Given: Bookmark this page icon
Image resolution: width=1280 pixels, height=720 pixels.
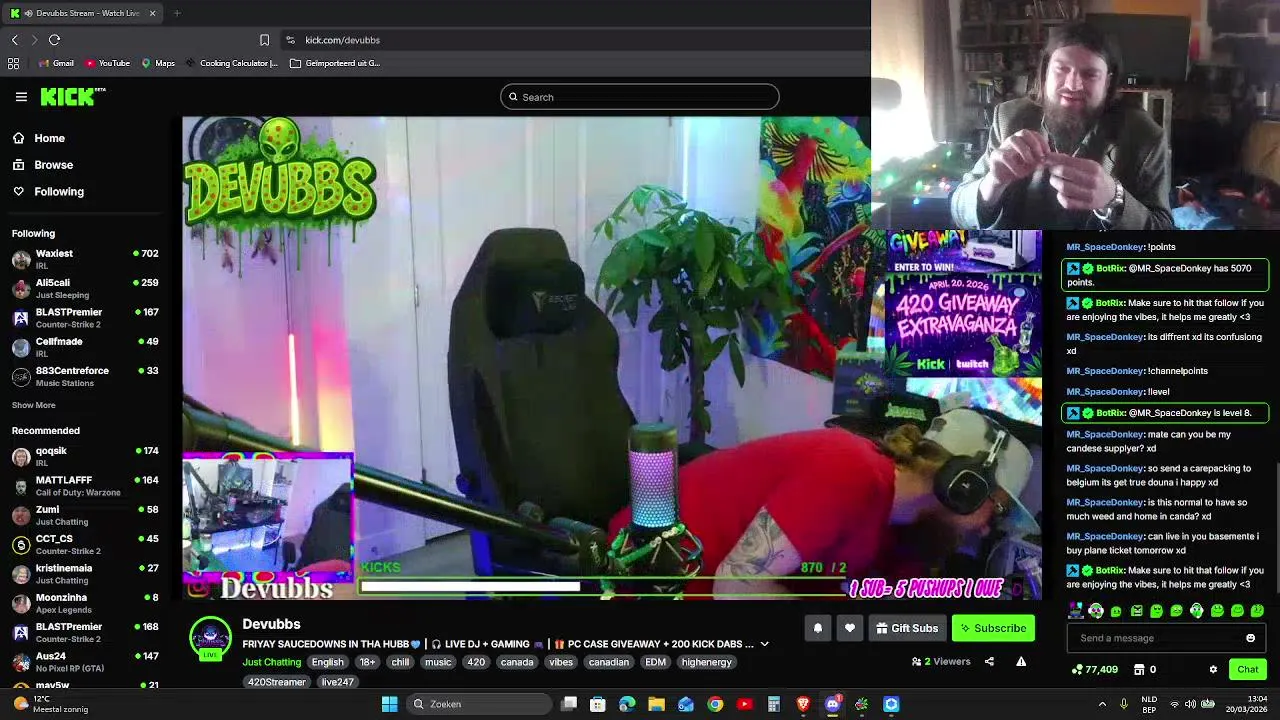Looking at the screenshot, I should (x=264, y=40).
